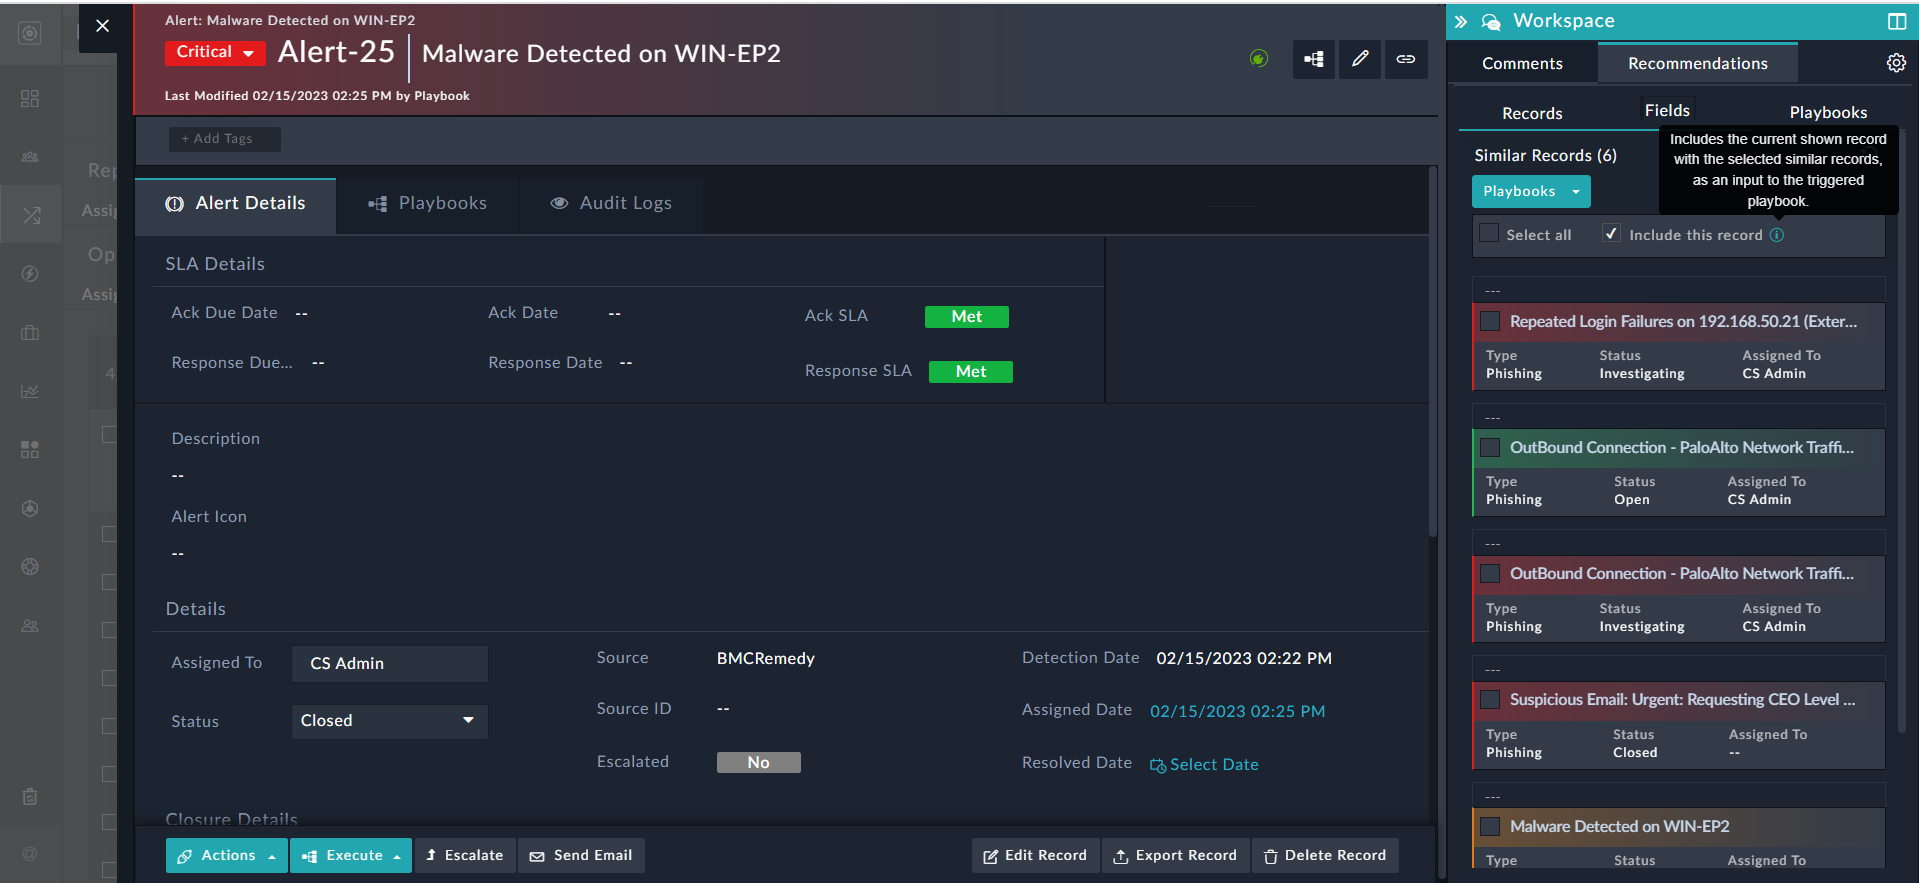Click the Response SLA Met badge

point(970,372)
